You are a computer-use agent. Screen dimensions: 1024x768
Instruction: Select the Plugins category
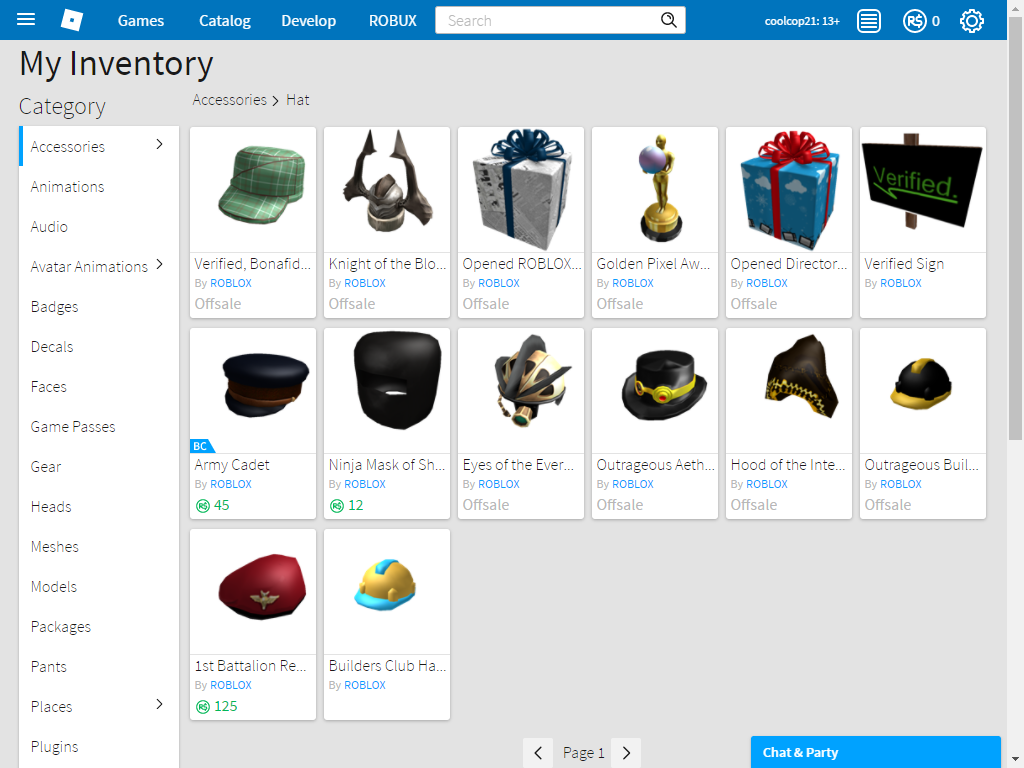pos(99,746)
